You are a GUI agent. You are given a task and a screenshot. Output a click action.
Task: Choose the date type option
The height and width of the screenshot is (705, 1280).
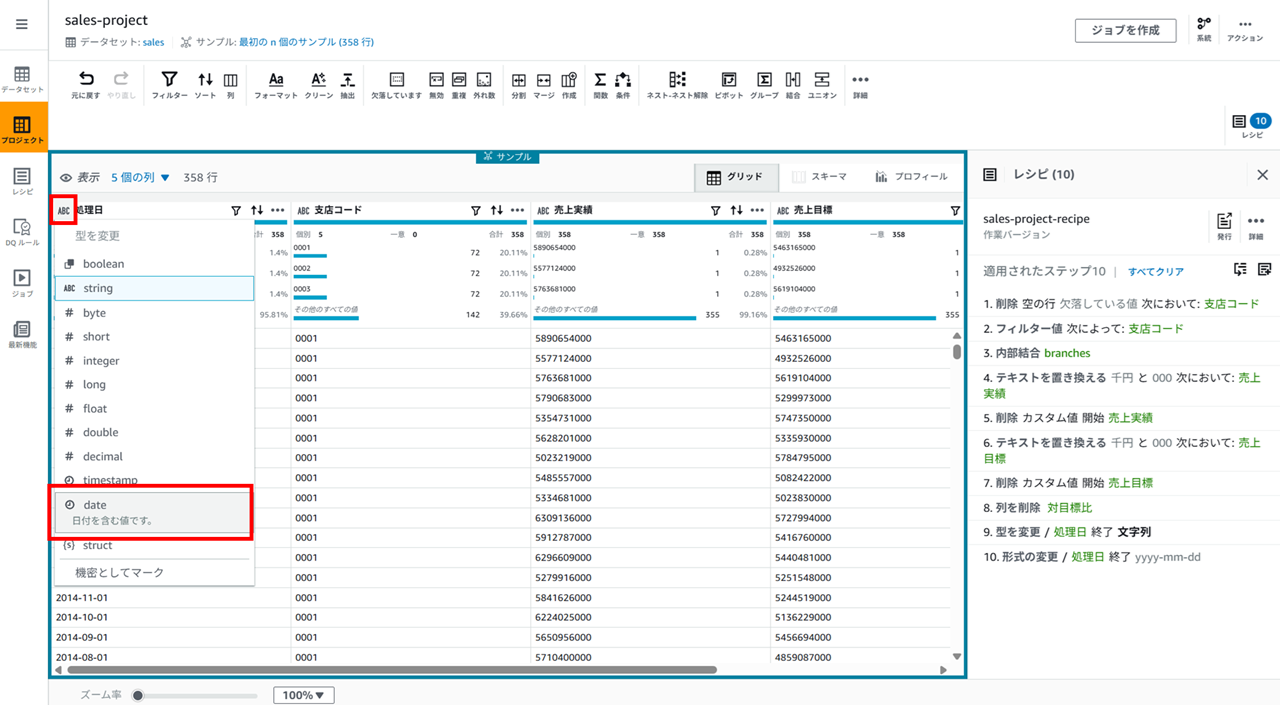151,512
